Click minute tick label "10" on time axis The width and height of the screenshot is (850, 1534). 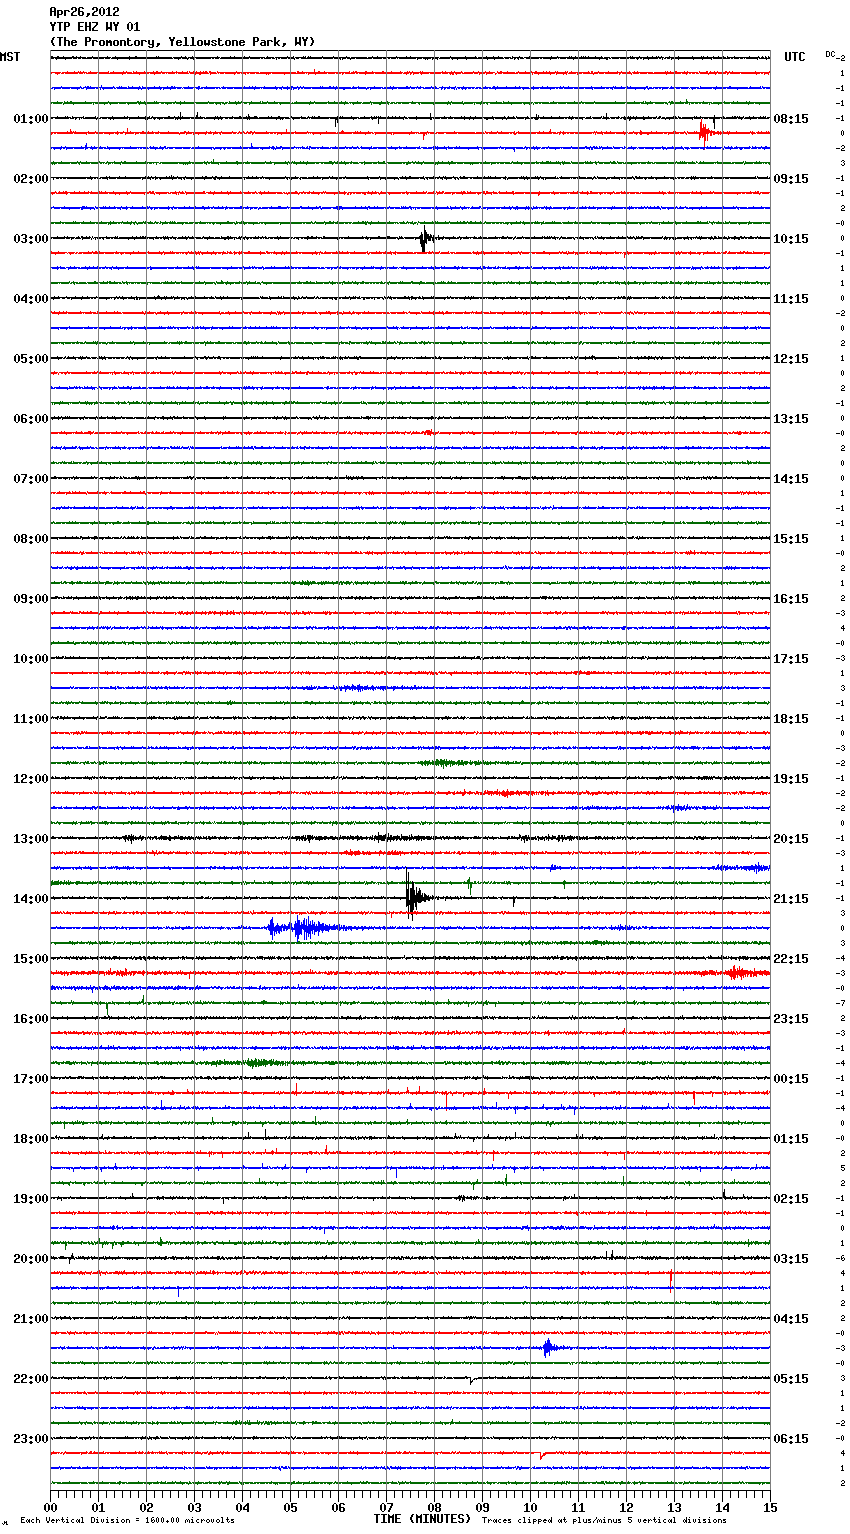(530, 1507)
